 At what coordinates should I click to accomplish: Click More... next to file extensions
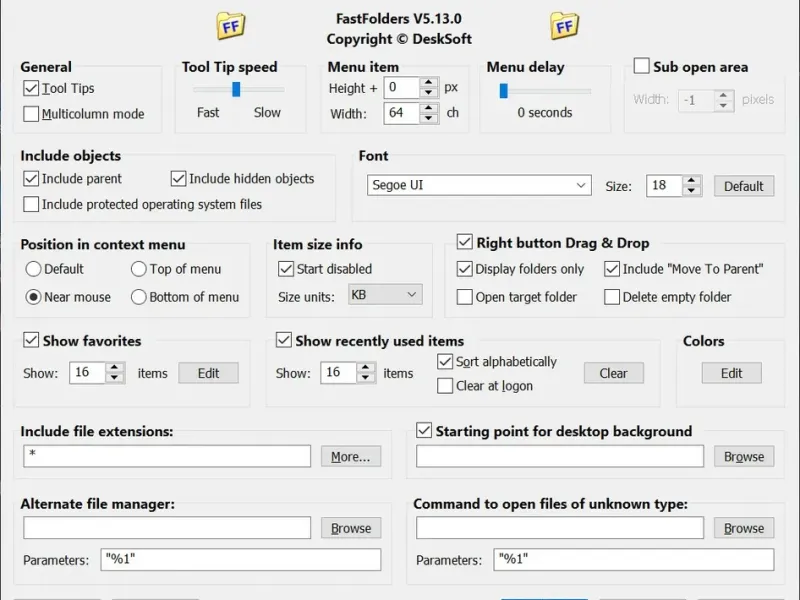[x=350, y=457]
